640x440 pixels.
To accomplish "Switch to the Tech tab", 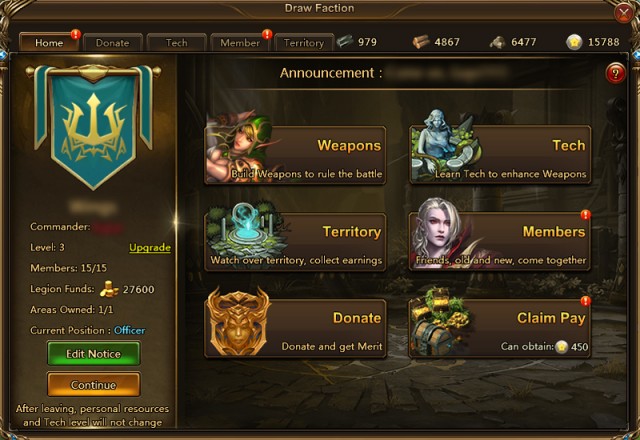I will click(x=176, y=42).
